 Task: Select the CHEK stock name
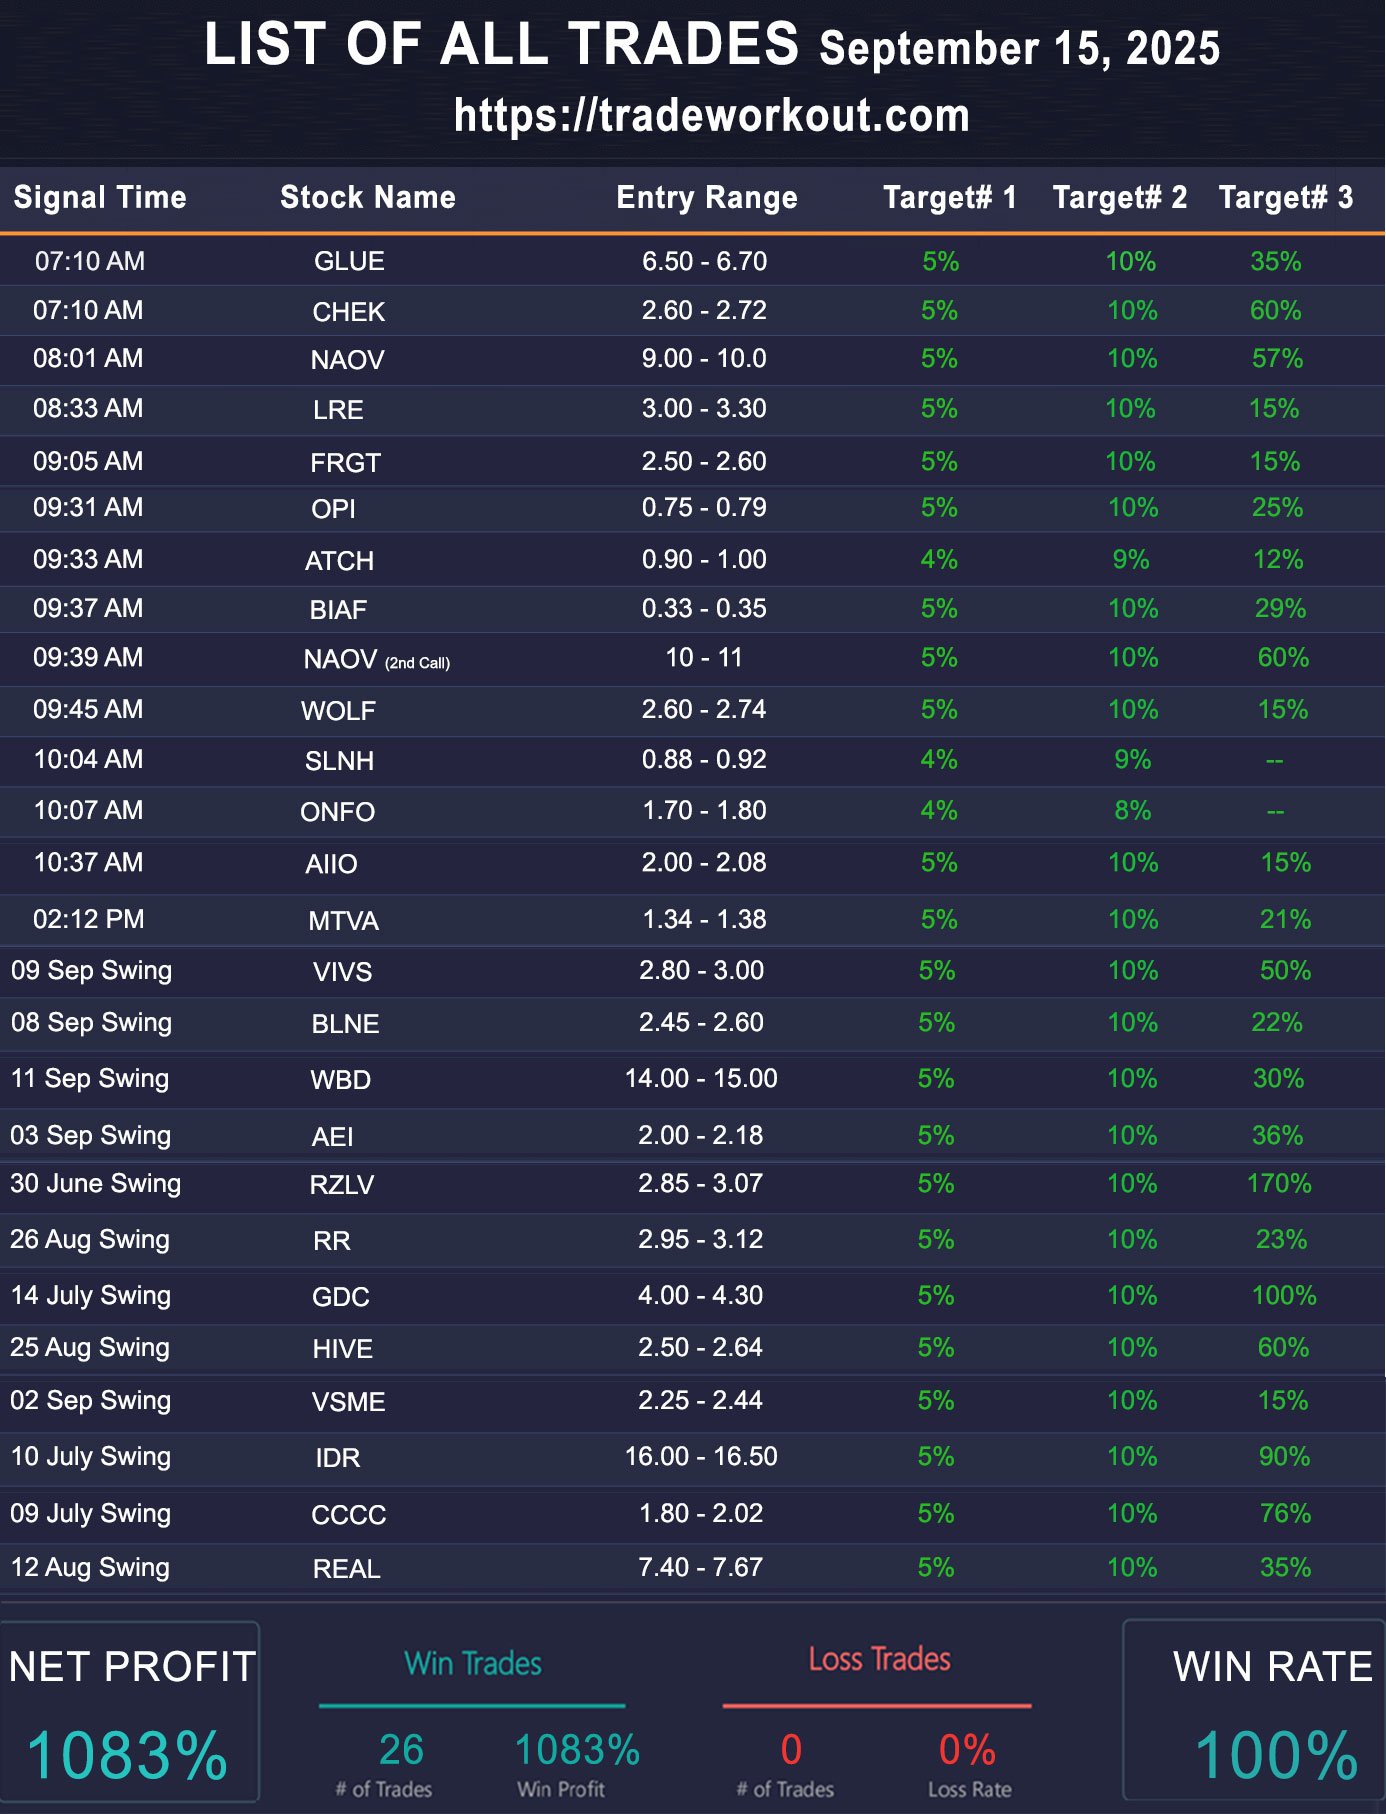(348, 312)
